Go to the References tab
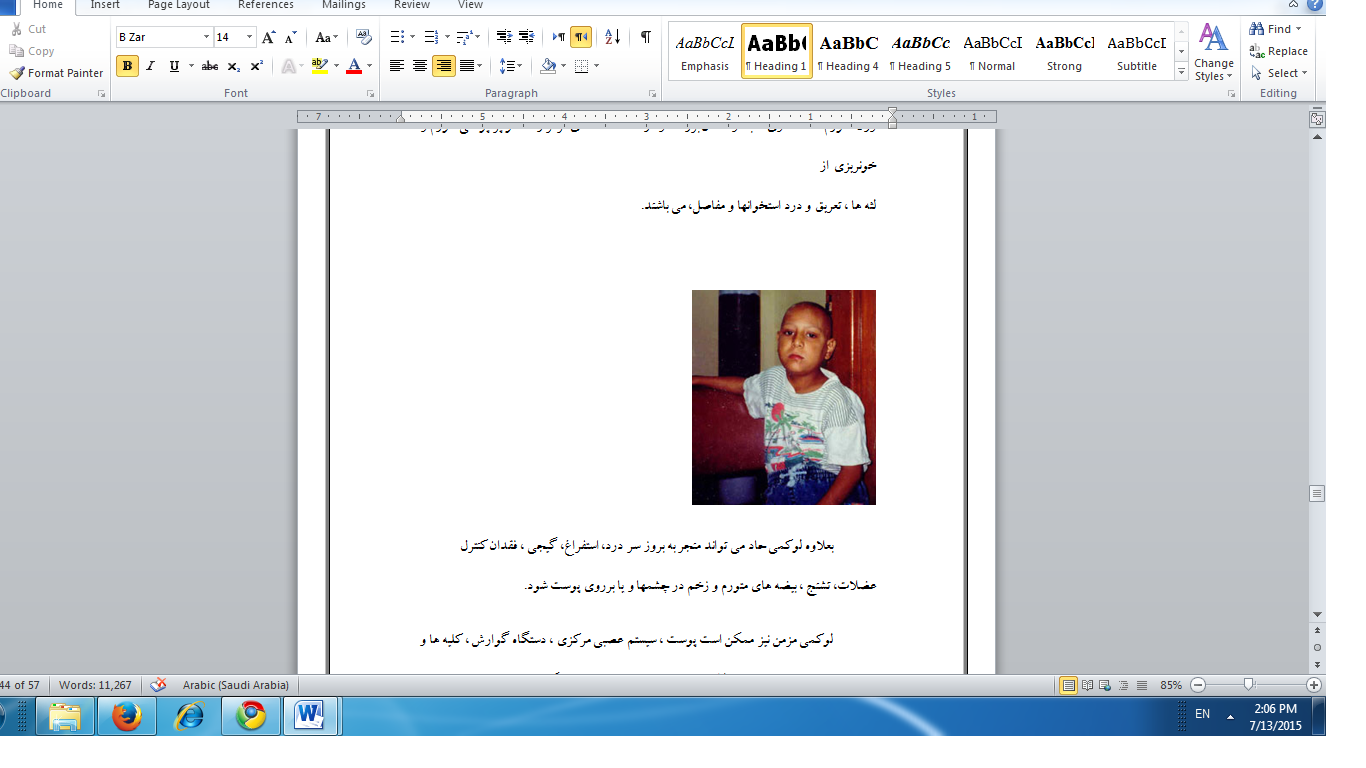 click(266, 5)
